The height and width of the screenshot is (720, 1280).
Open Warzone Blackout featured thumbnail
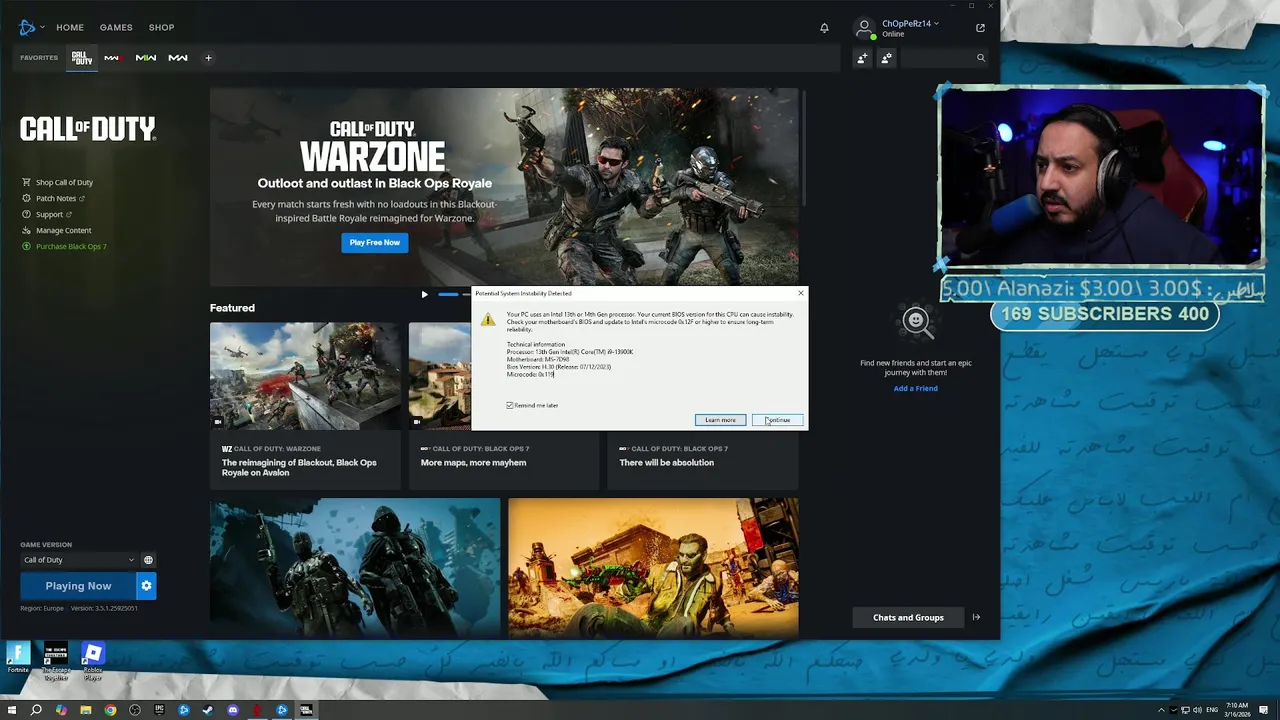pos(305,376)
